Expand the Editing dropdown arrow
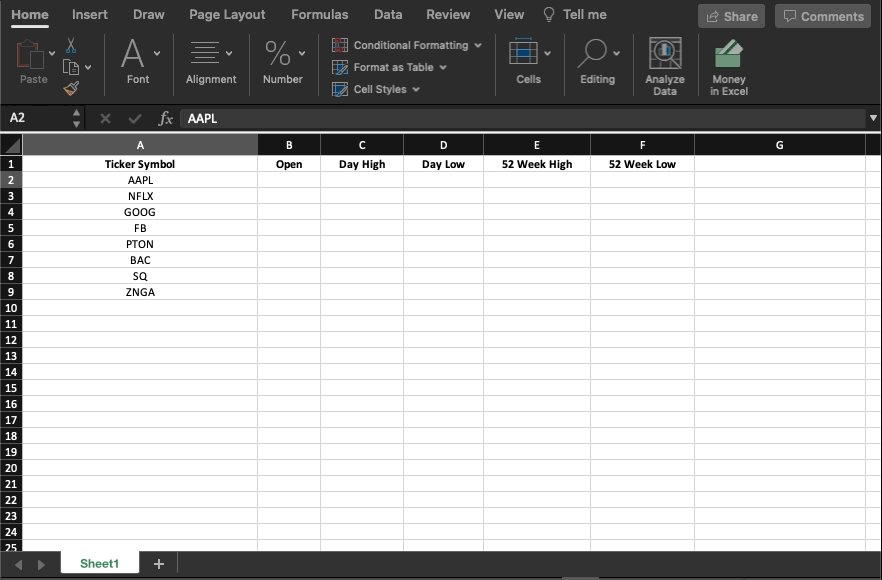882x580 pixels. coord(616,53)
